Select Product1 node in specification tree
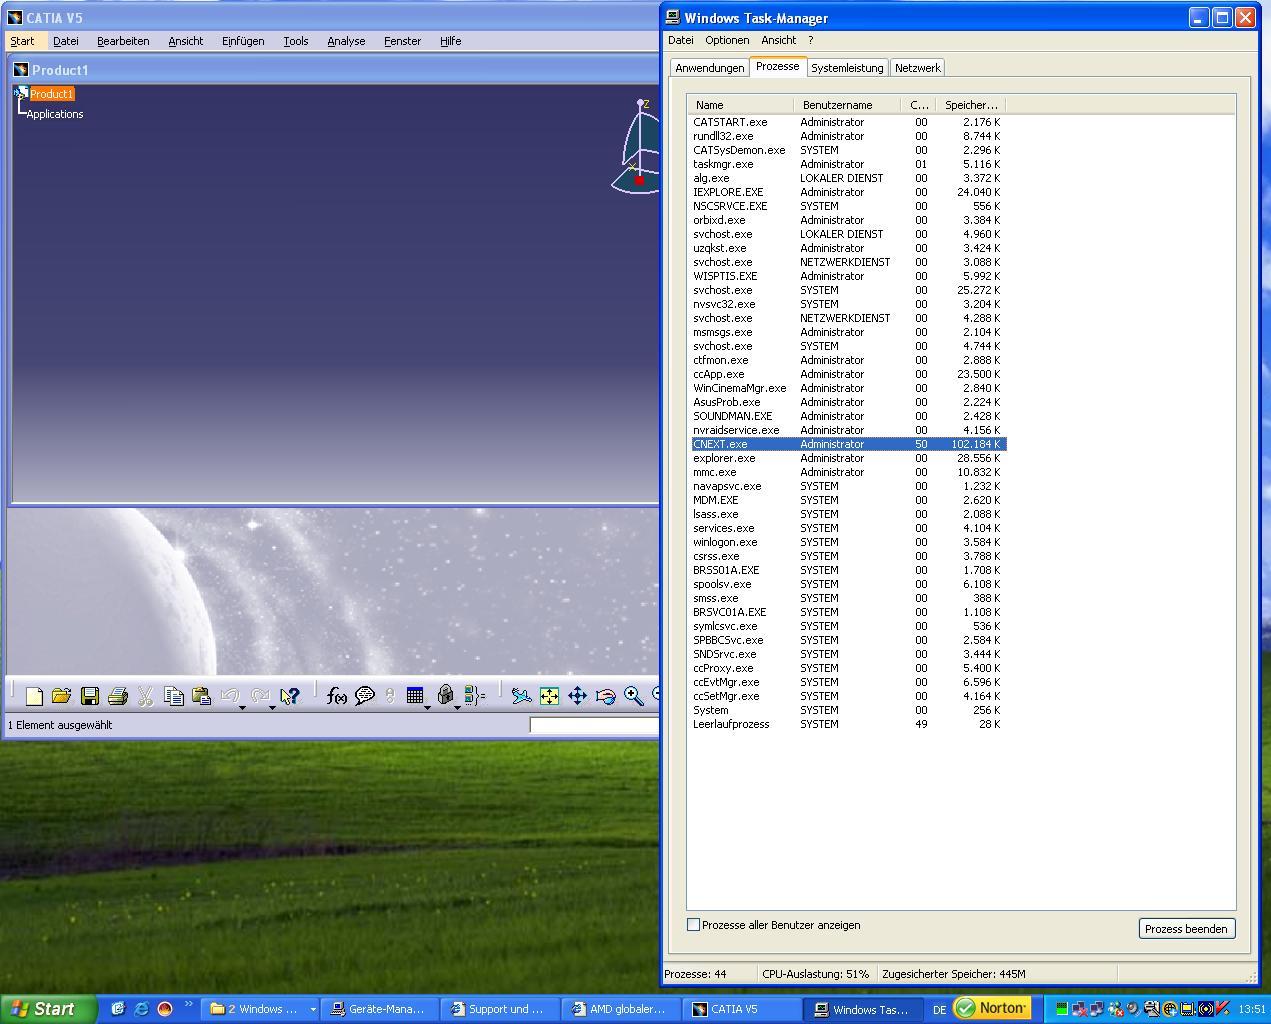The image size is (1271, 1024). tap(51, 94)
